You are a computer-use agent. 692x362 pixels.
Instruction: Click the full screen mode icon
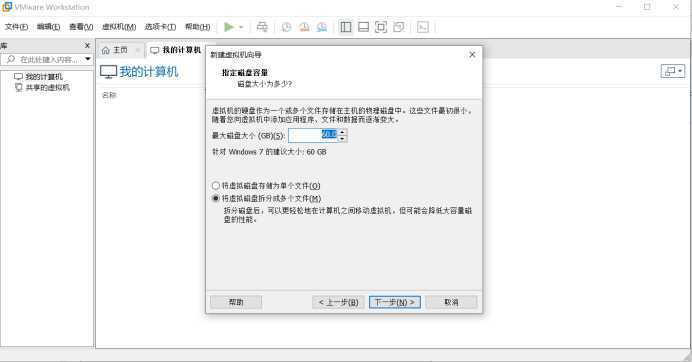(381, 27)
